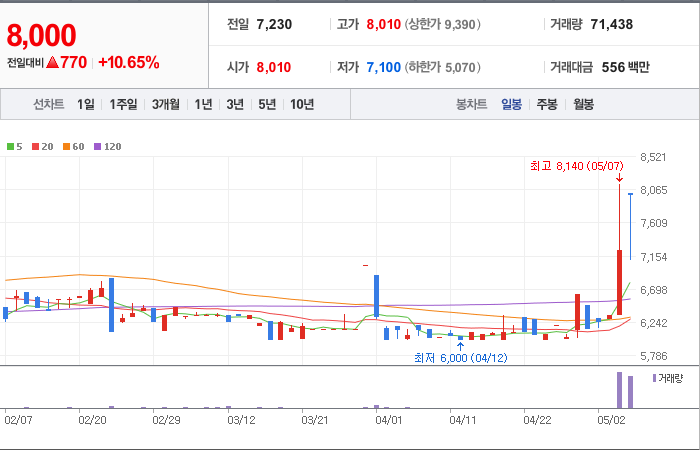Click the 시가 value 8,010
The height and width of the screenshot is (450, 700).
[x=274, y=67]
